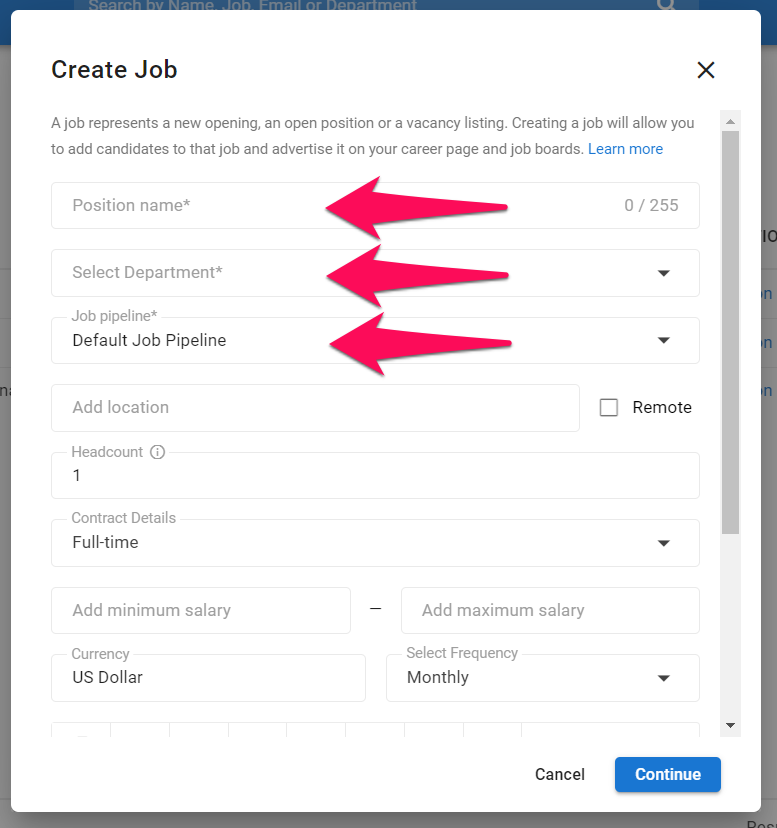The height and width of the screenshot is (828, 777).
Task: Click the maximum salary field
Action: click(550, 610)
